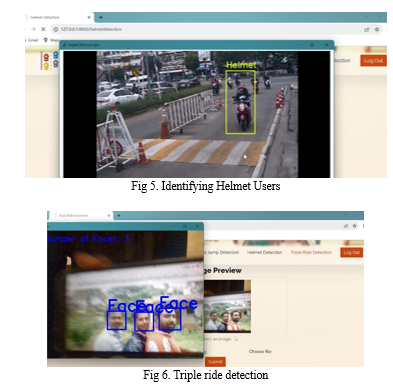Stop page loading in Helmet Detection browser

tap(43, 29)
